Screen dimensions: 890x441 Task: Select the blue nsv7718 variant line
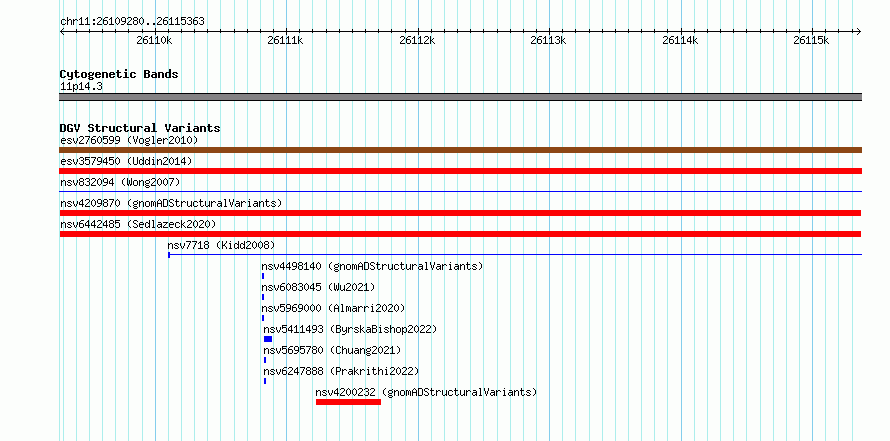point(515,255)
